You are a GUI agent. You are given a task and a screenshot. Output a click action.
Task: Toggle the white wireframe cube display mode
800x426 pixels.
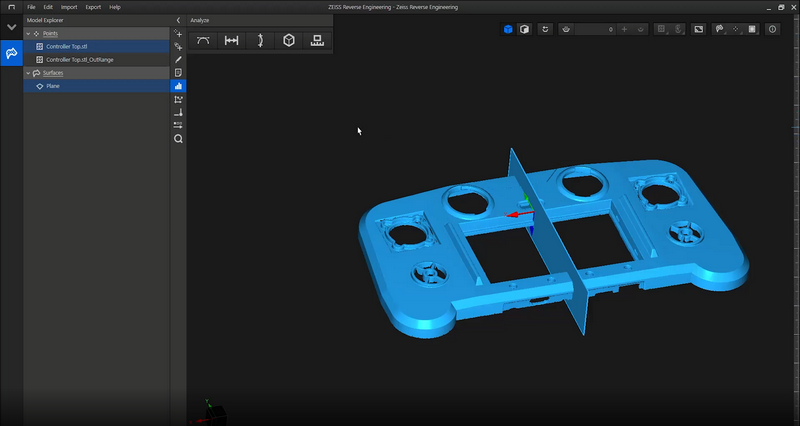click(524, 29)
